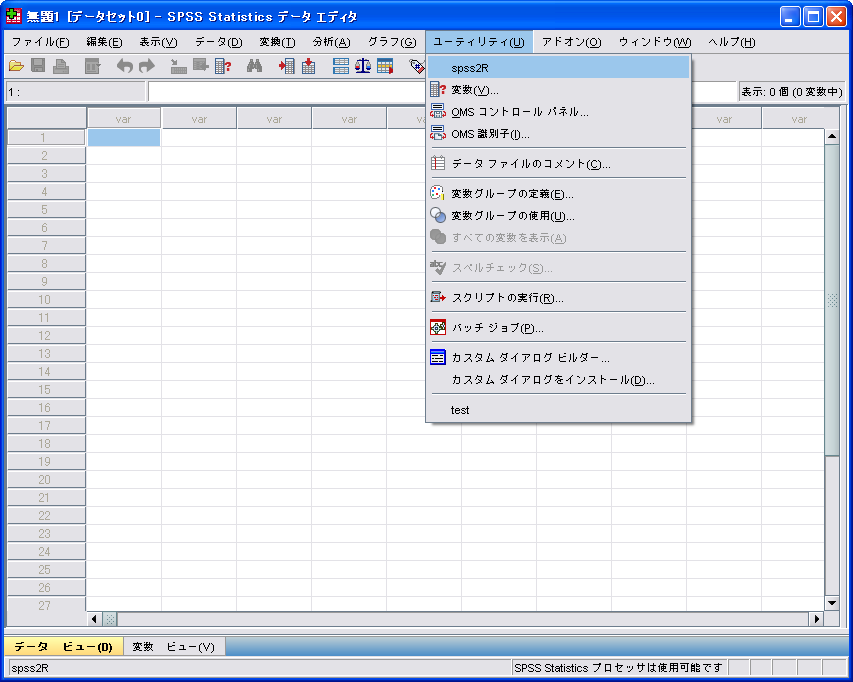The height and width of the screenshot is (682, 853).
Task: Click the vertical scrollbar down arrow
Action: click(x=831, y=603)
